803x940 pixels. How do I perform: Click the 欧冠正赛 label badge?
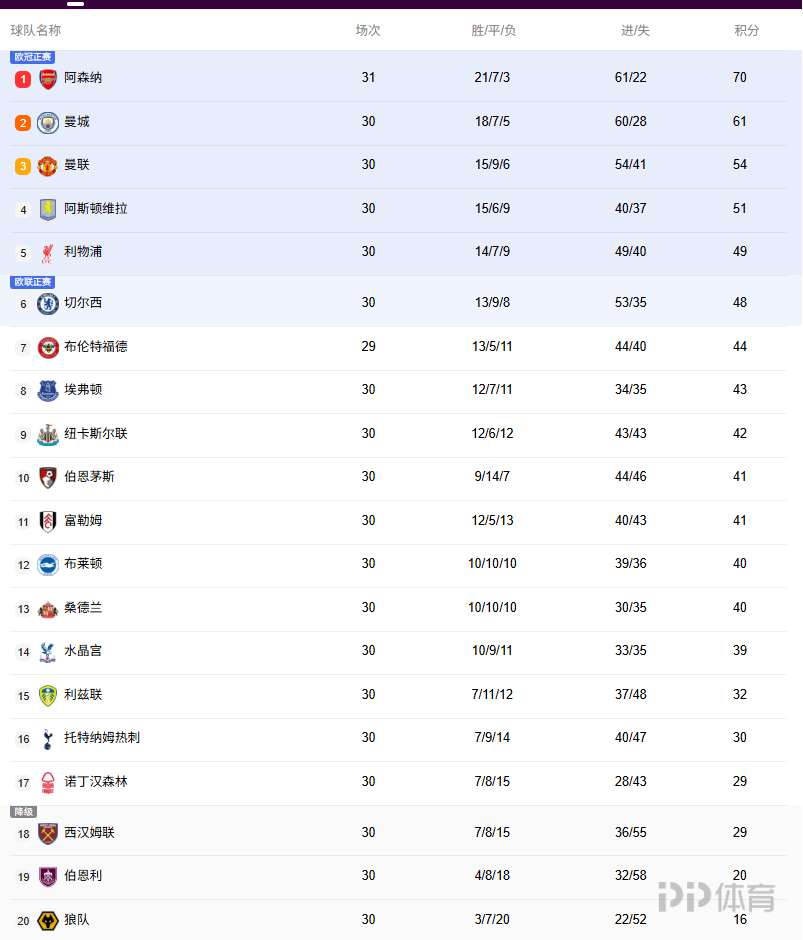[x=33, y=57]
